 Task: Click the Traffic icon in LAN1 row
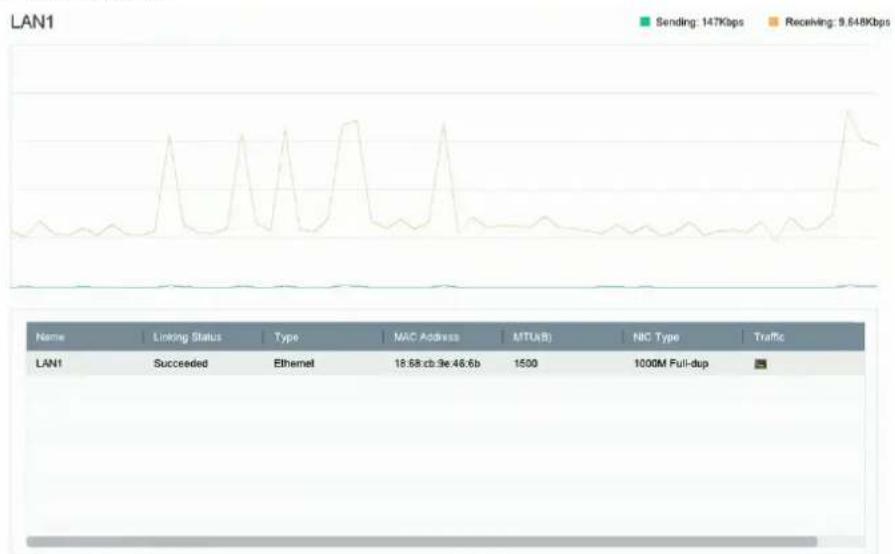(760, 364)
